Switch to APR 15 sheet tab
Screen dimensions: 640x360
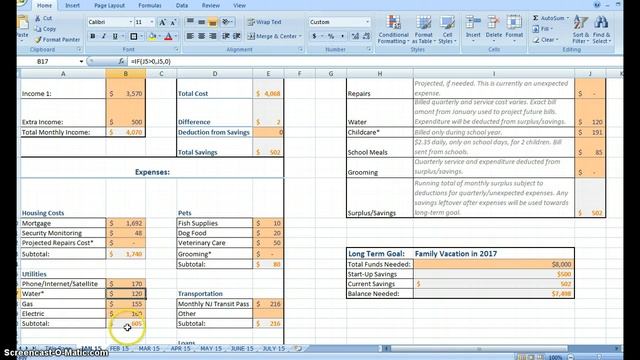(180, 349)
